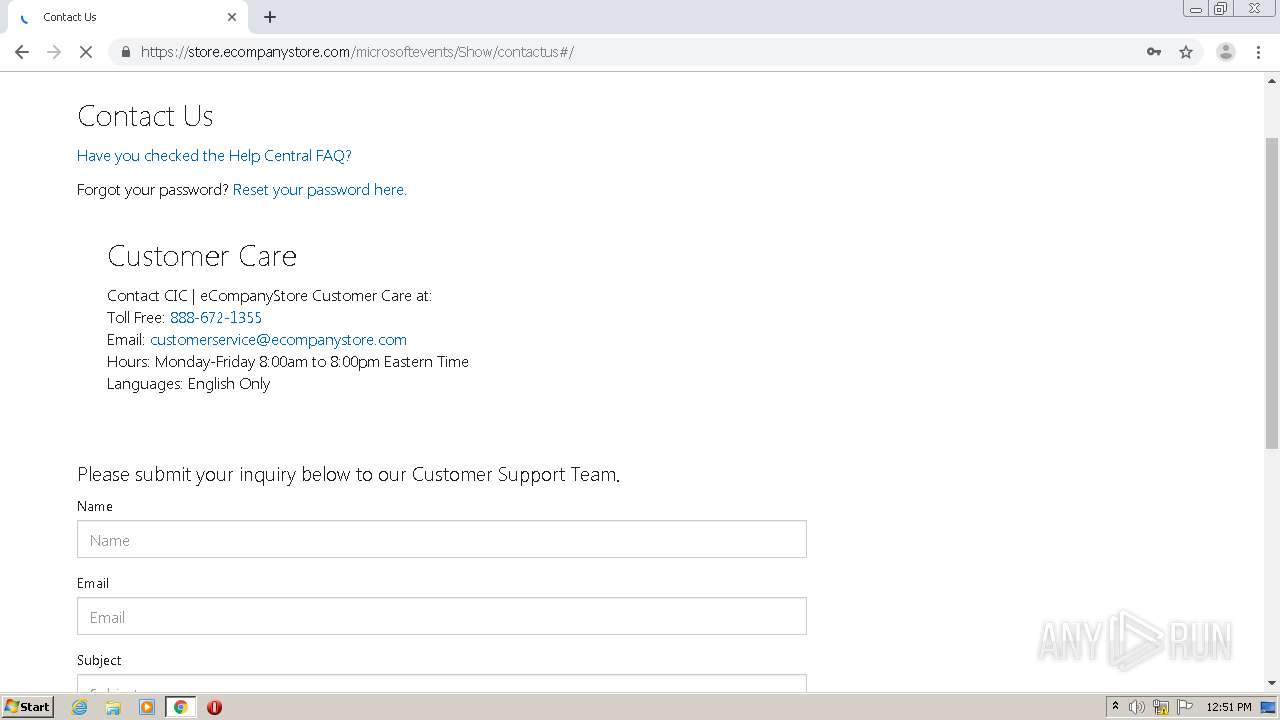Open the Windows Start menu
1280x720 pixels.
(x=27, y=707)
